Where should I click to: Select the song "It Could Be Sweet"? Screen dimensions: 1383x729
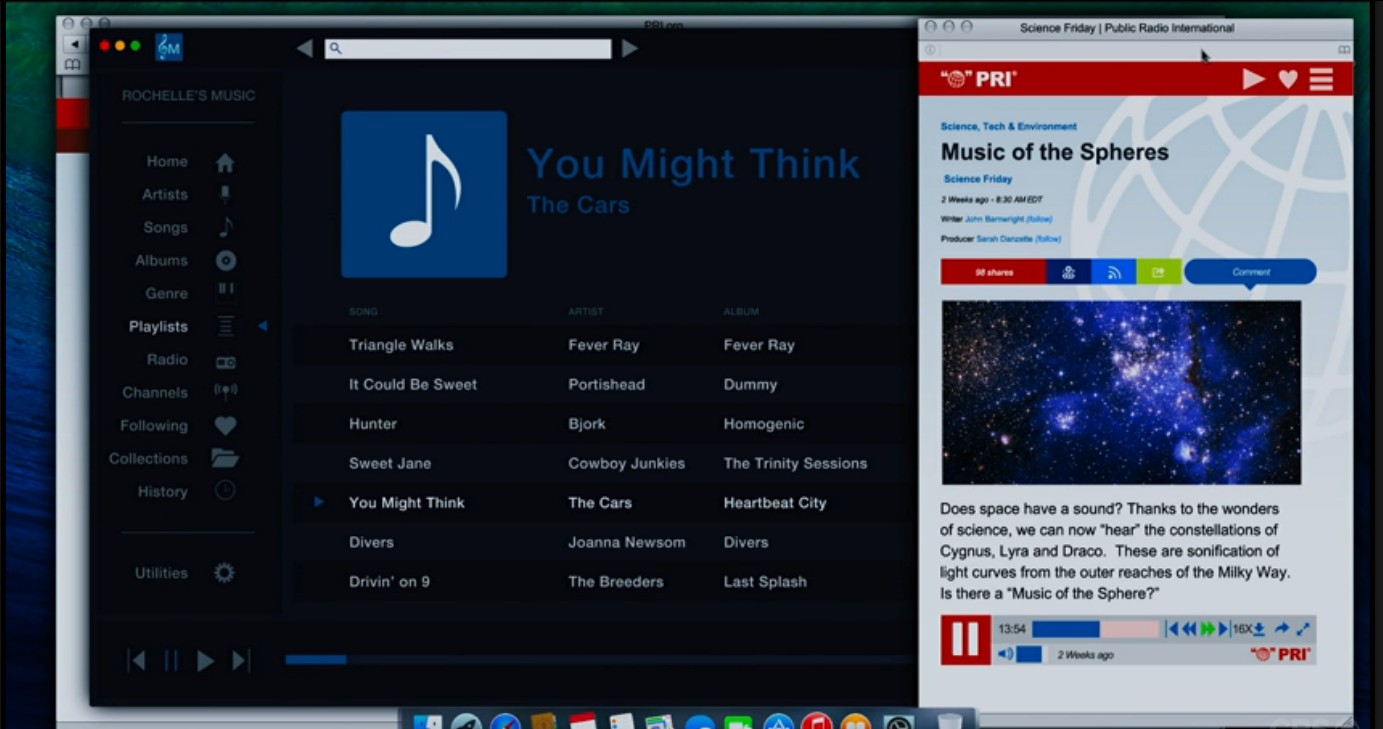point(413,384)
